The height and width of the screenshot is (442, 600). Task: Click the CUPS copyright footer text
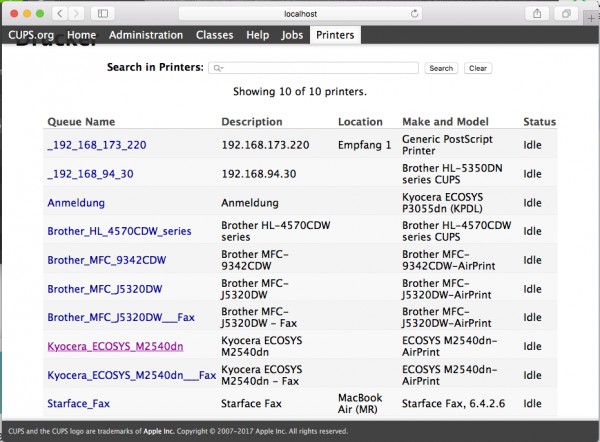178,431
